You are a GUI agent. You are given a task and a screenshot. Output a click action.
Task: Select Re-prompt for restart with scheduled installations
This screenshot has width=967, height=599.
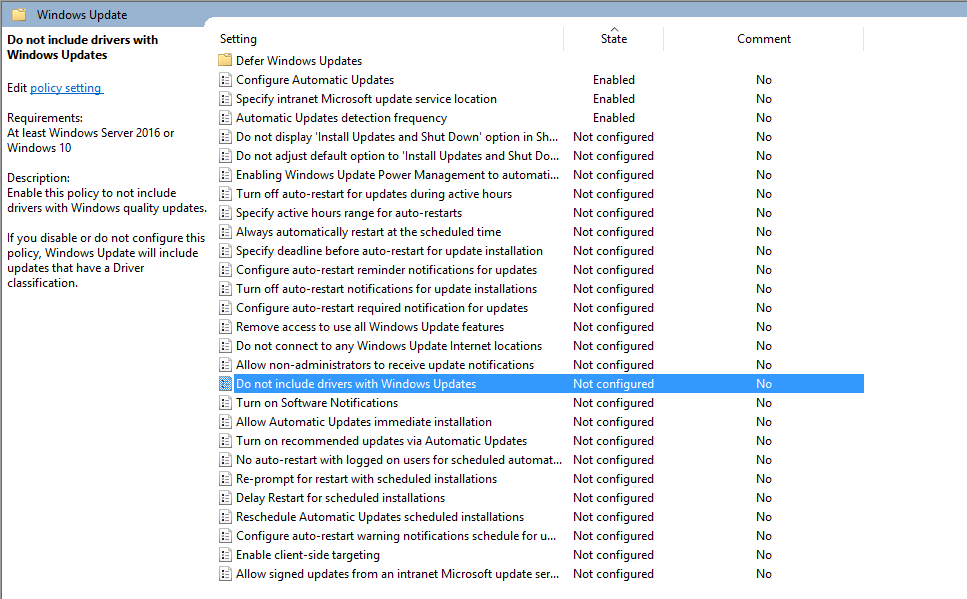point(366,479)
